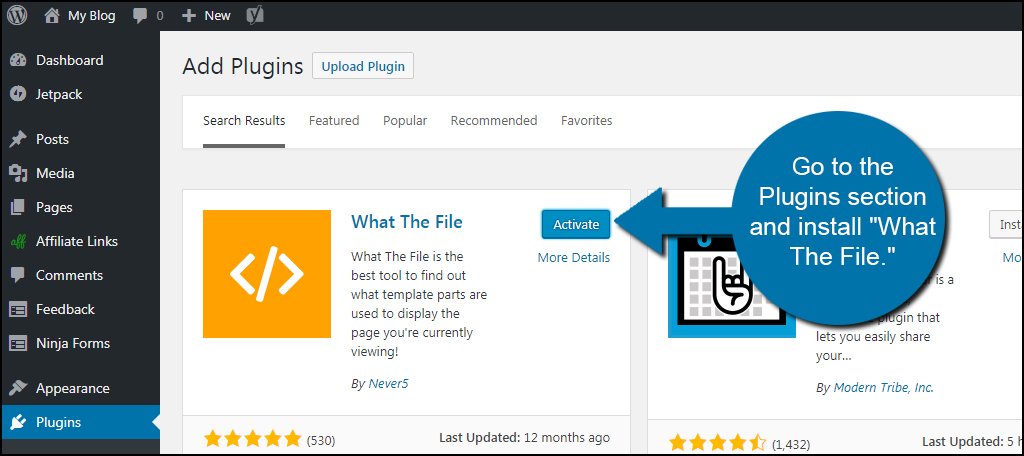Click the Ninja Forms sidebar icon
This screenshot has width=1024, height=456.
coord(18,343)
